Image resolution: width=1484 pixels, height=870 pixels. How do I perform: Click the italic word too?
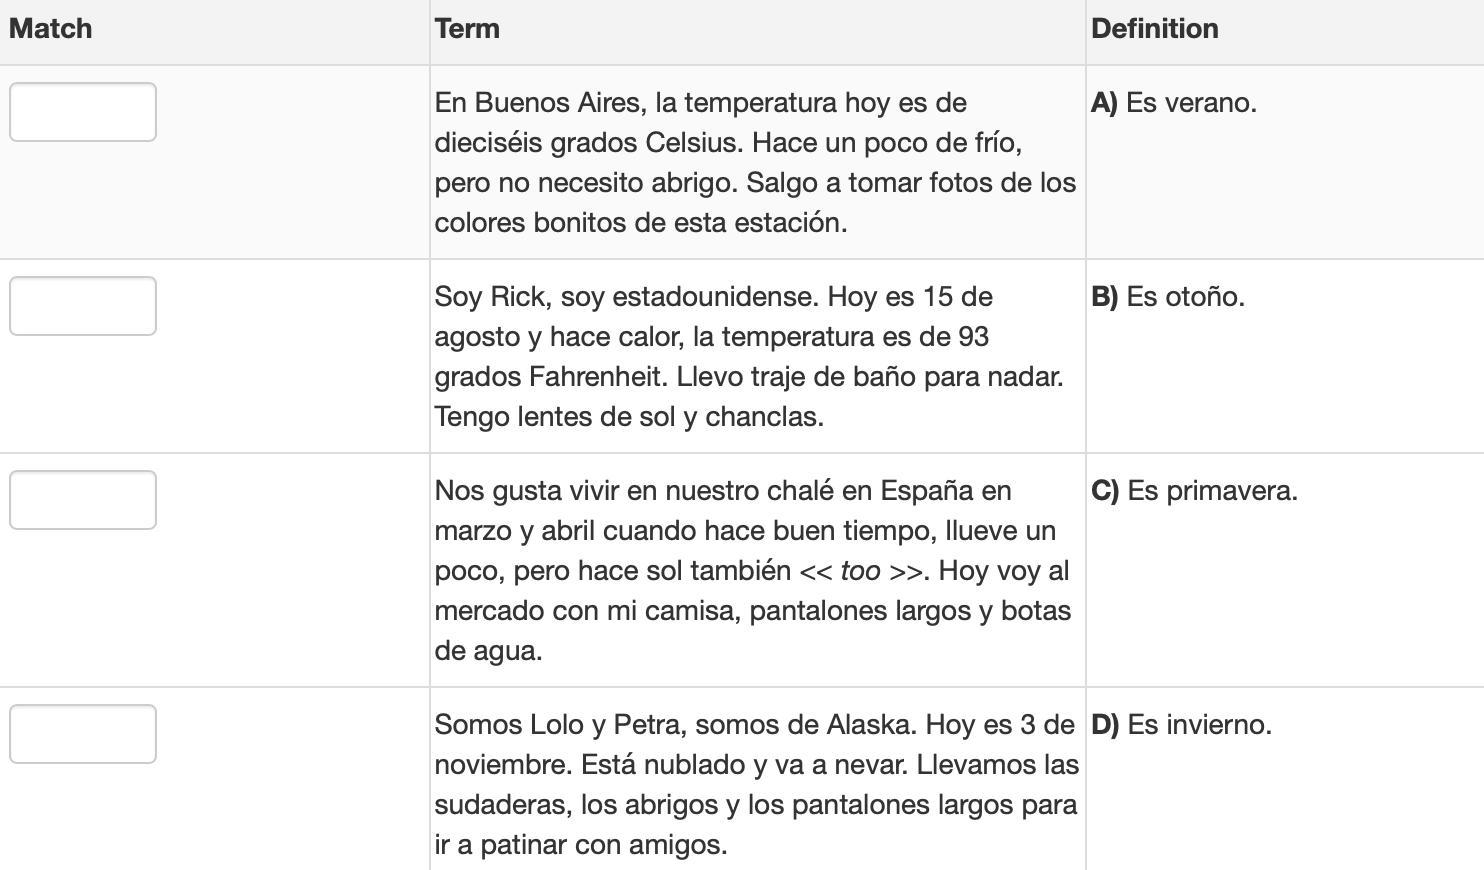[x=860, y=571]
